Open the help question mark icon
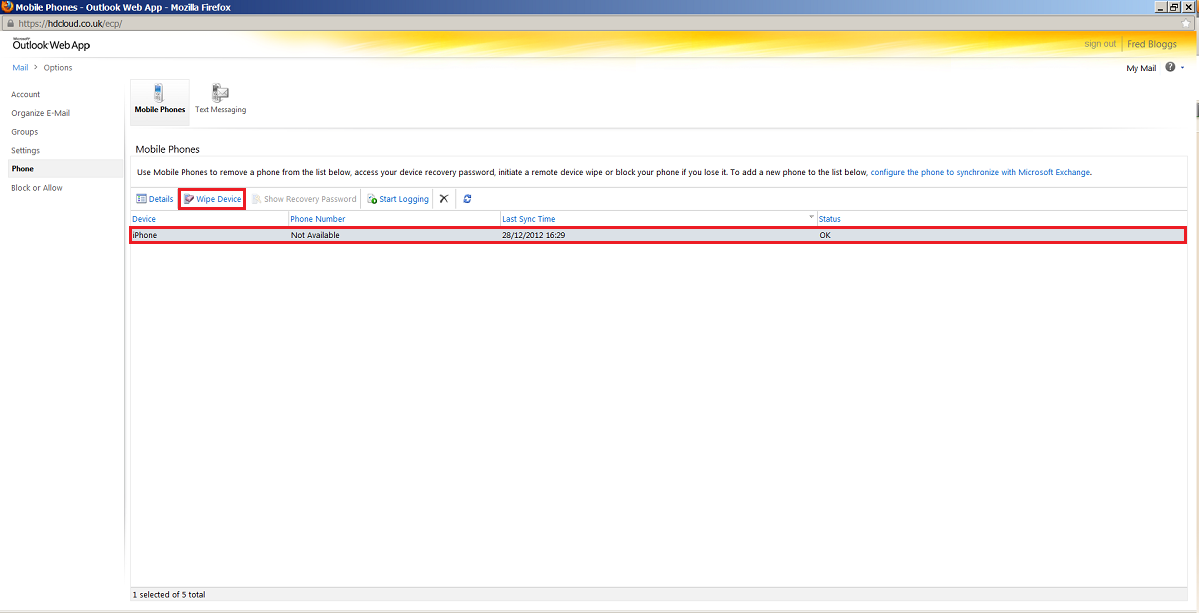This screenshot has height=613, width=1199. pyautogui.click(x=1170, y=67)
